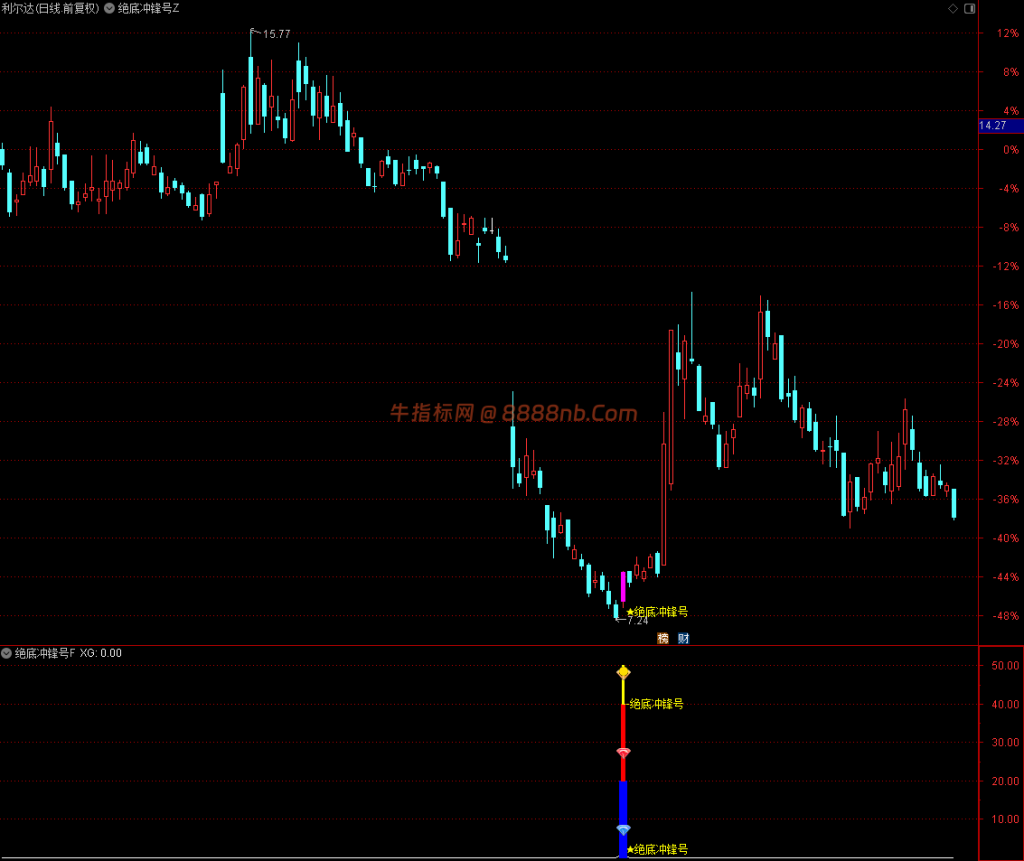Click the 10.00 label on indicator axis
The height and width of the screenshot is (861, 1024).
(1005, 819)
